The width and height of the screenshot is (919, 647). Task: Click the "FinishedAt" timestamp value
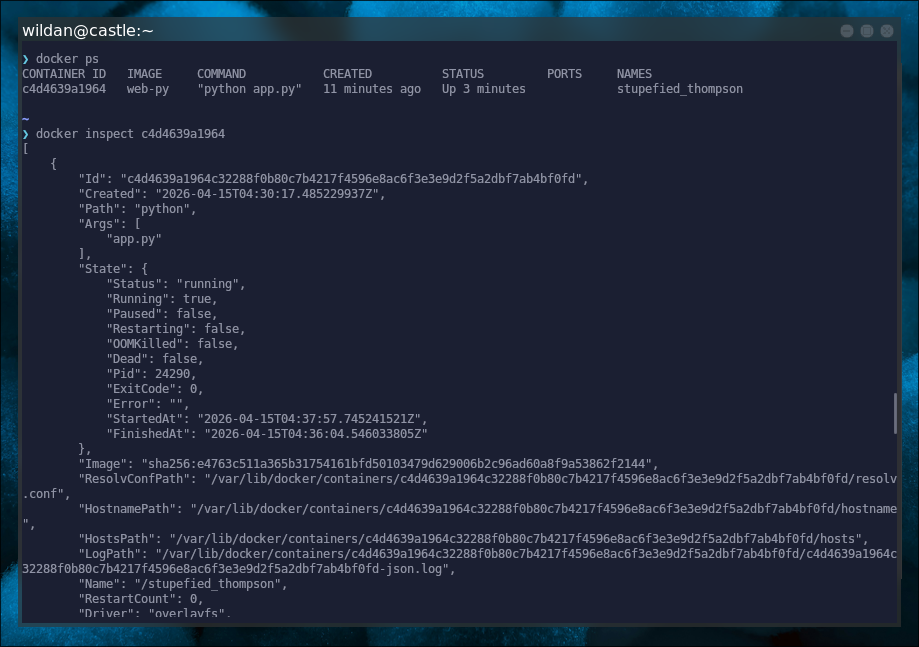click(315, 434)
